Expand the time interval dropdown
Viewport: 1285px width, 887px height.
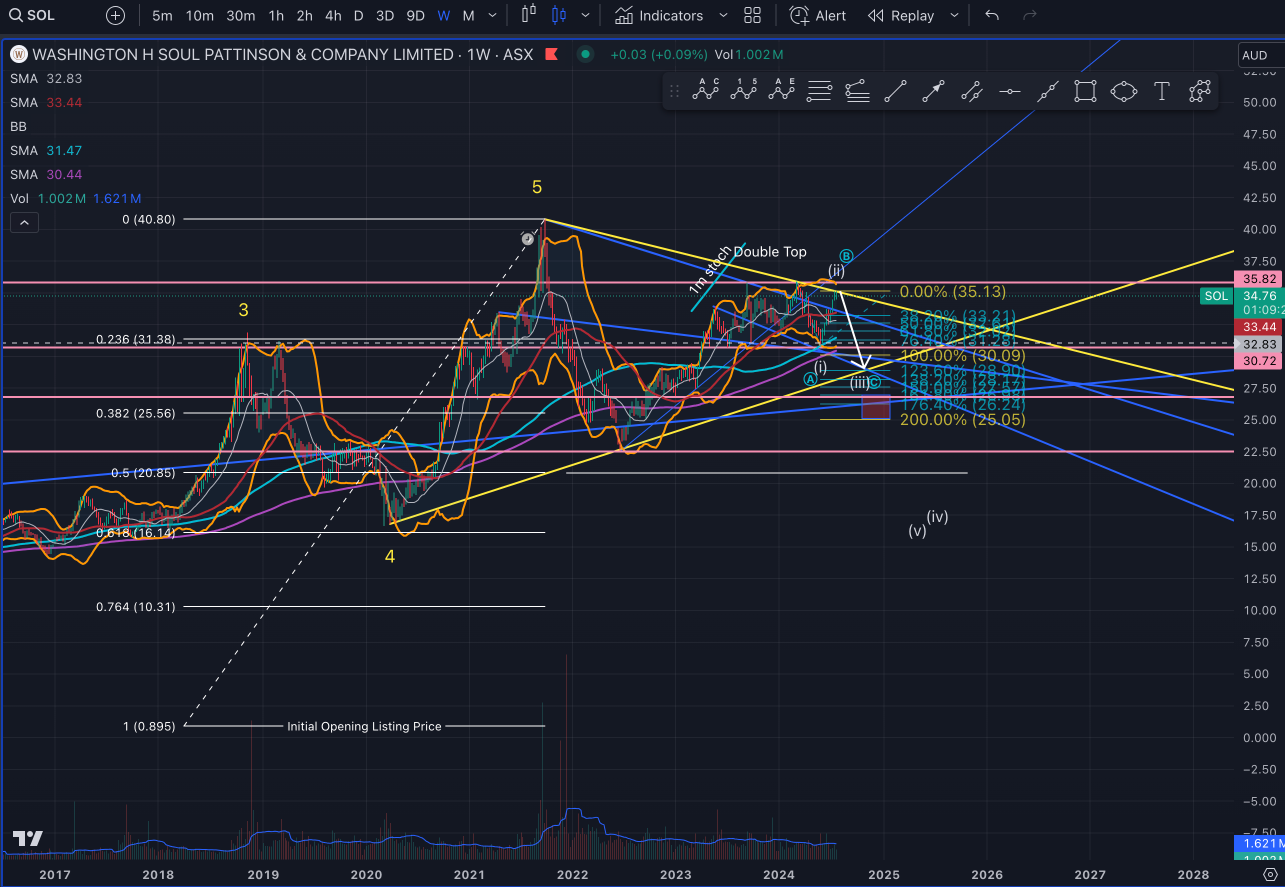[x=491, y=16]
